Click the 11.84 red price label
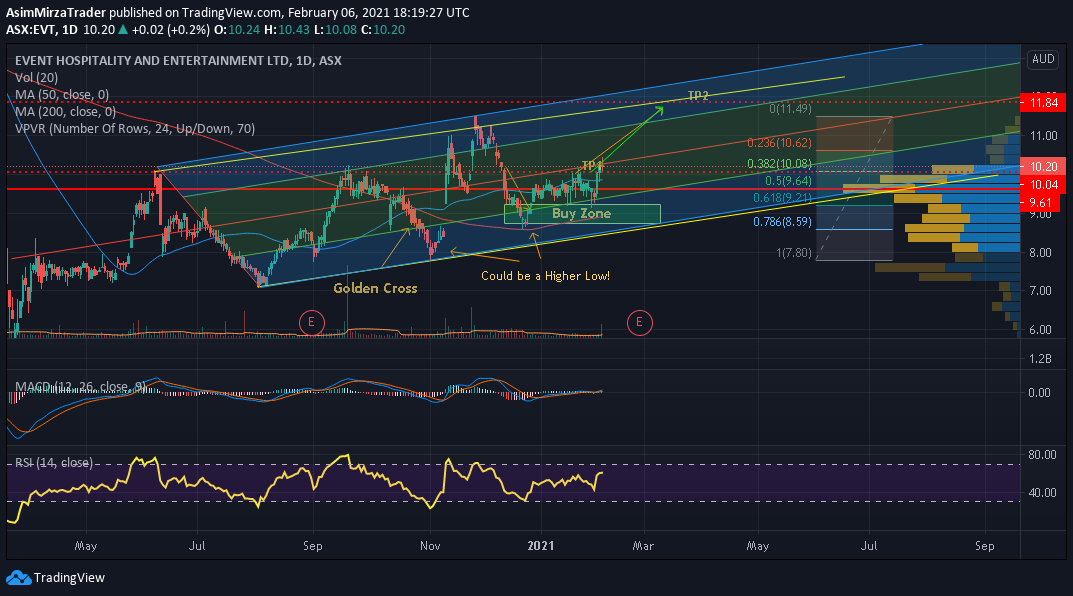This screenshot has height=596, width=1073. click(1044, 103)
